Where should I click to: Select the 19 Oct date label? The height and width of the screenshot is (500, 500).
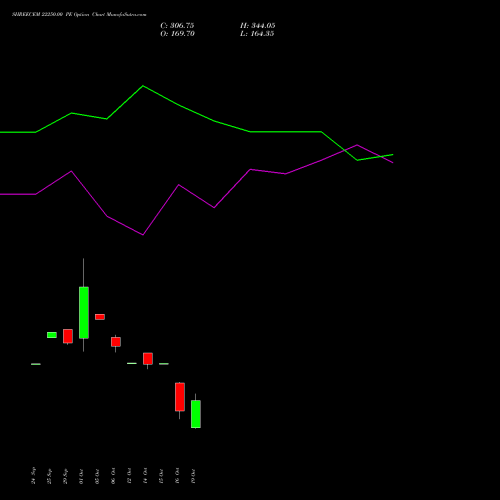(193, 476)
